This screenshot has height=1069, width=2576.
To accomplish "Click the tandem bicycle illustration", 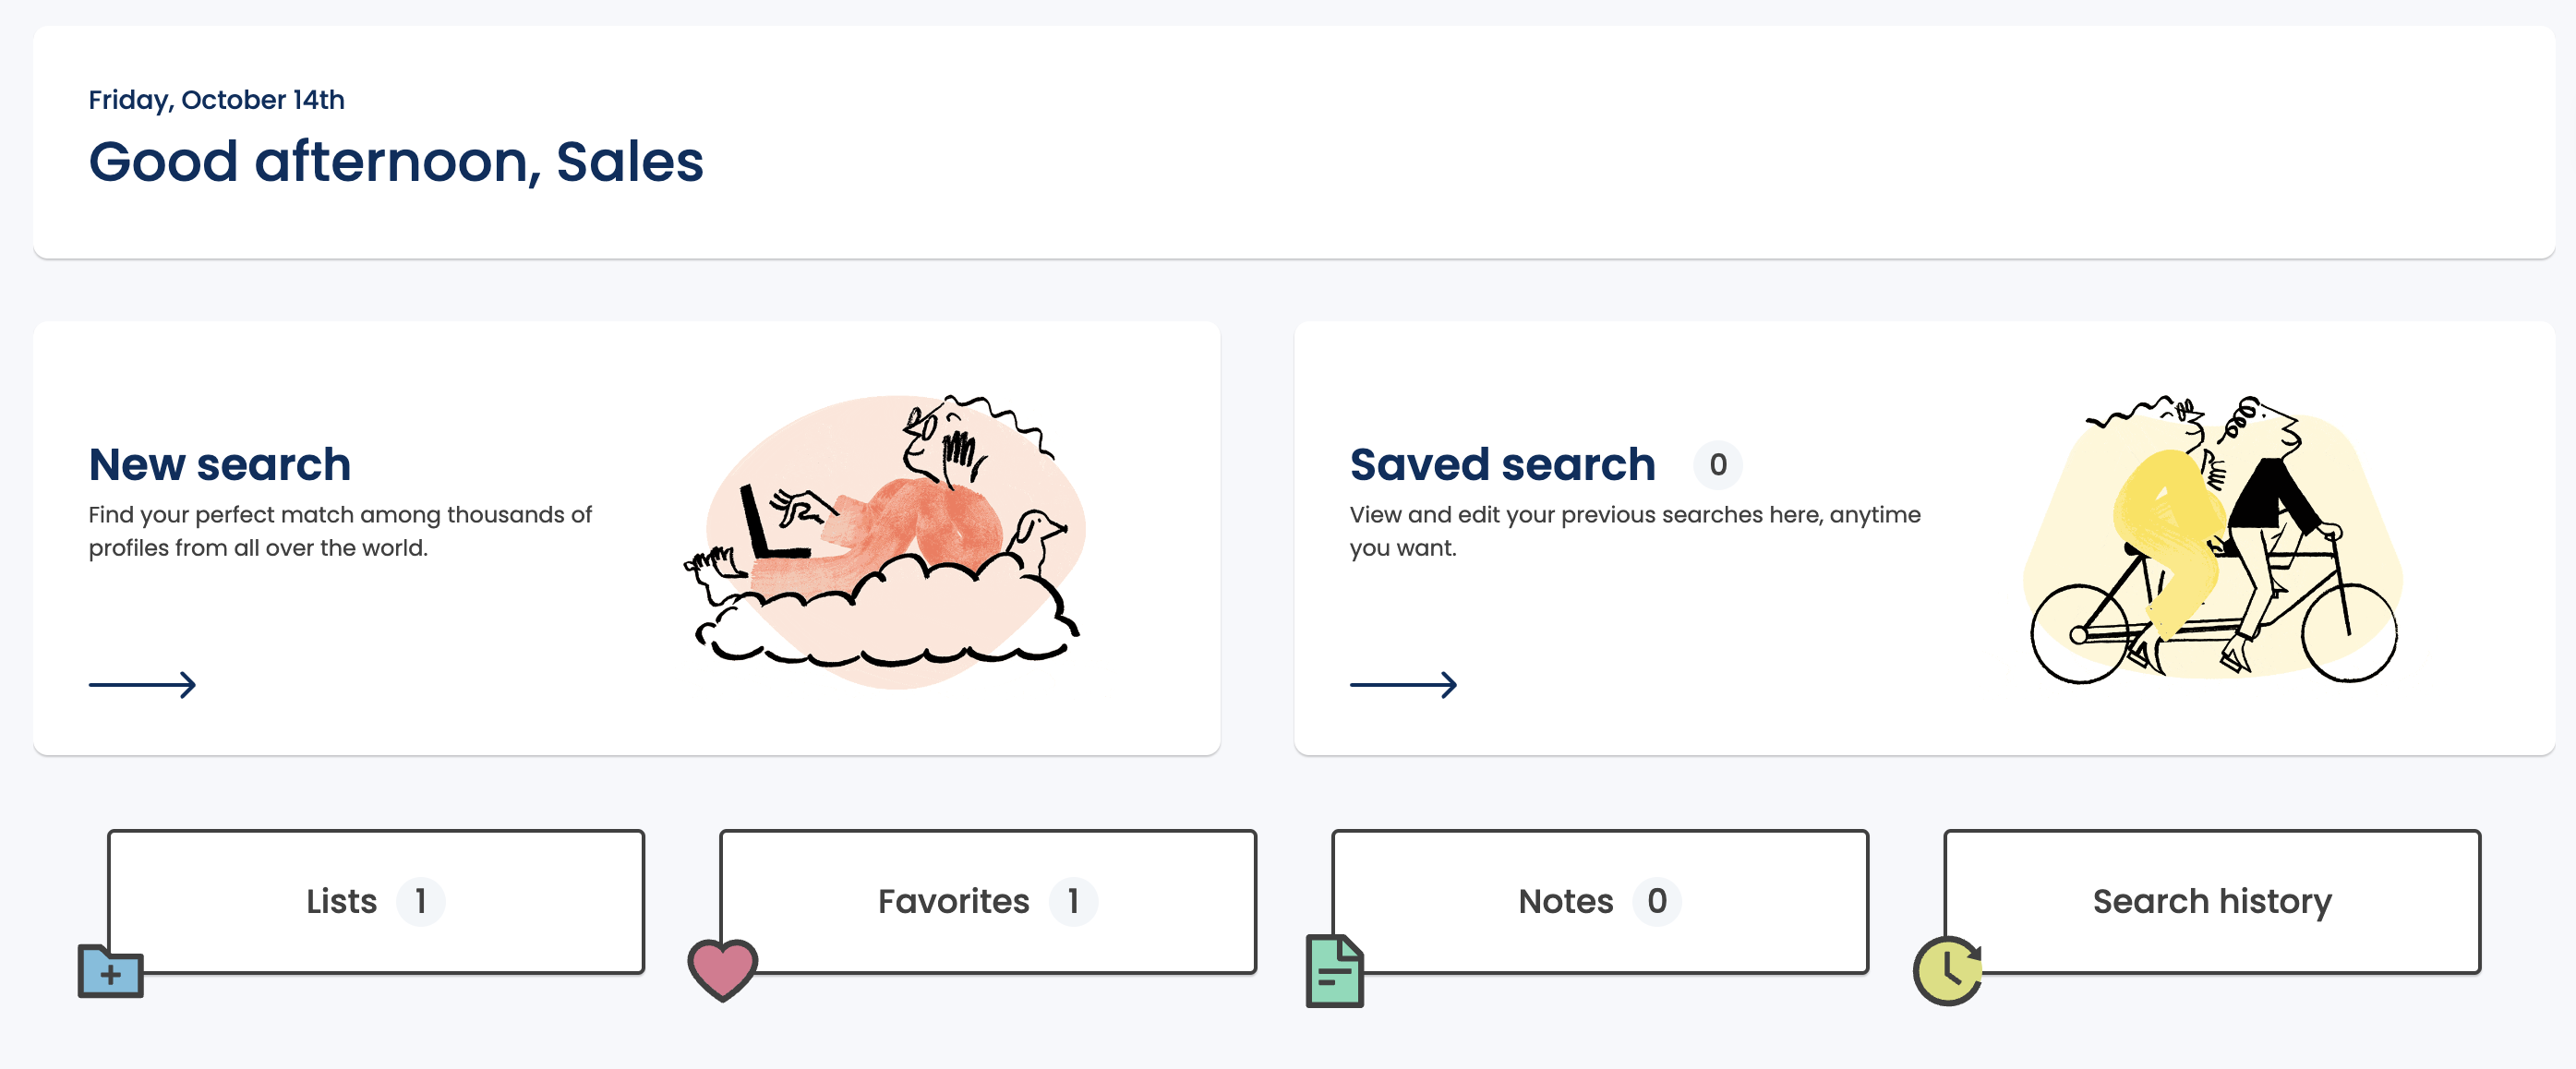I will tap(2214, 539).
